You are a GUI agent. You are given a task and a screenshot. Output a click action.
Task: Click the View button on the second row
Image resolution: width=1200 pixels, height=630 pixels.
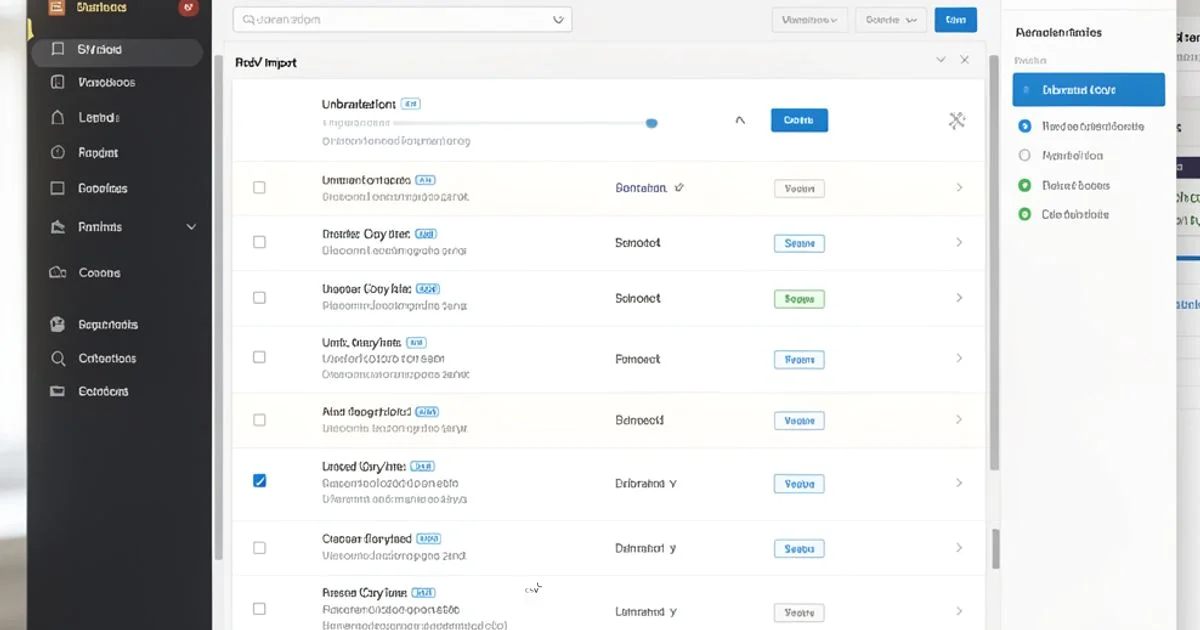point(799,242)
